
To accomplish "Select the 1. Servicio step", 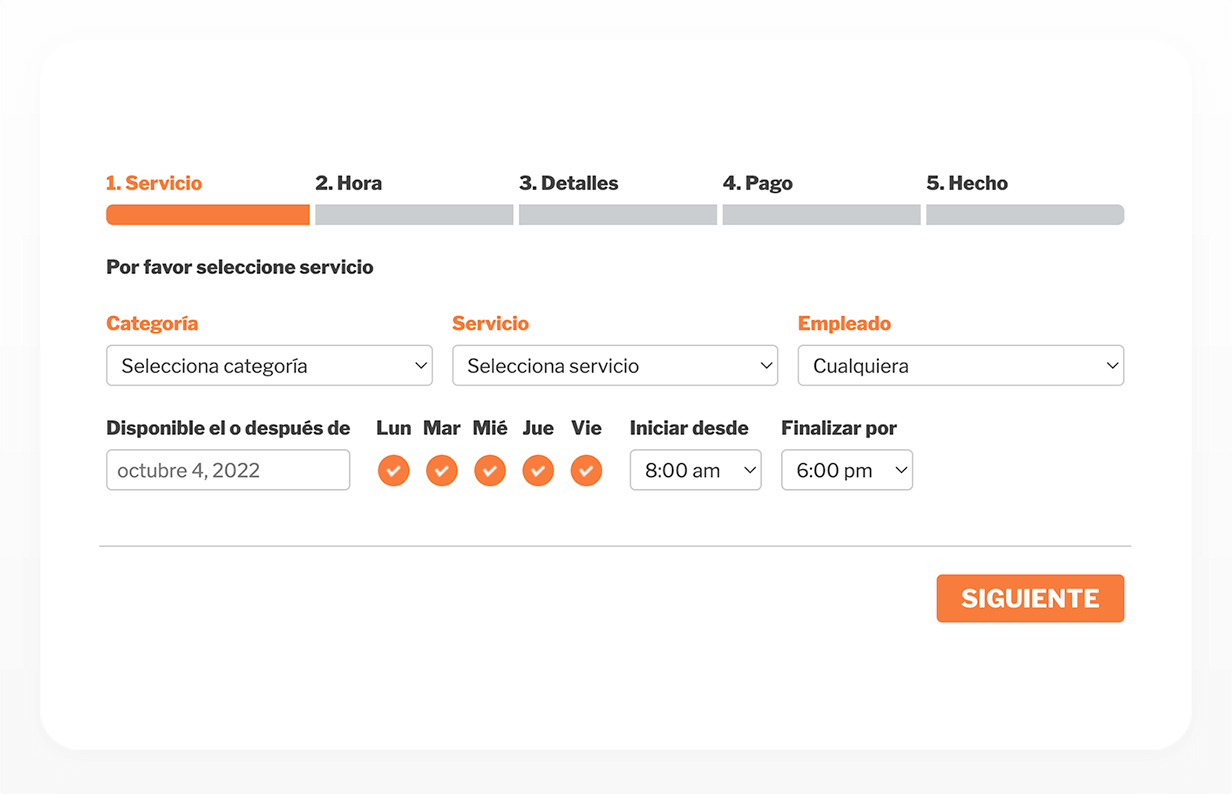I will coord(154,183).
